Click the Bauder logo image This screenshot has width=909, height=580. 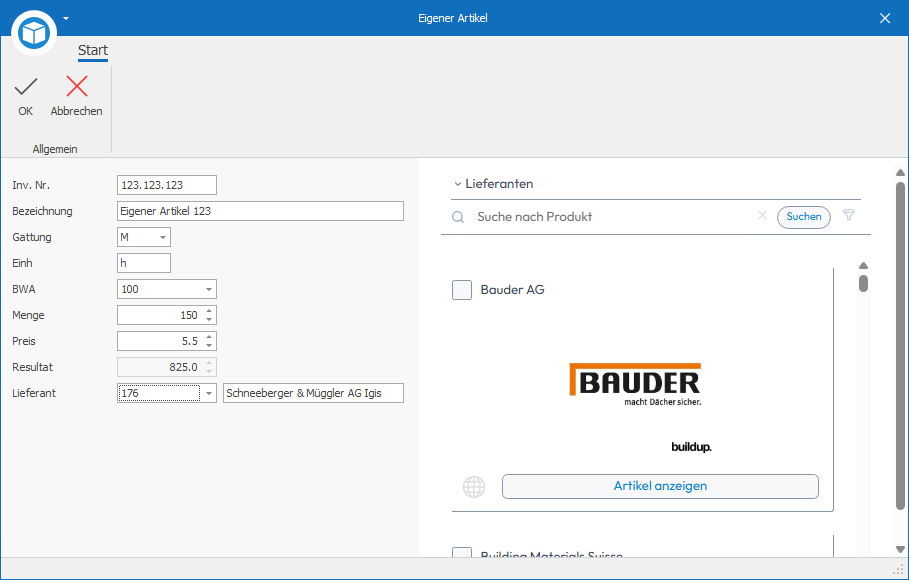click(635, 385)
